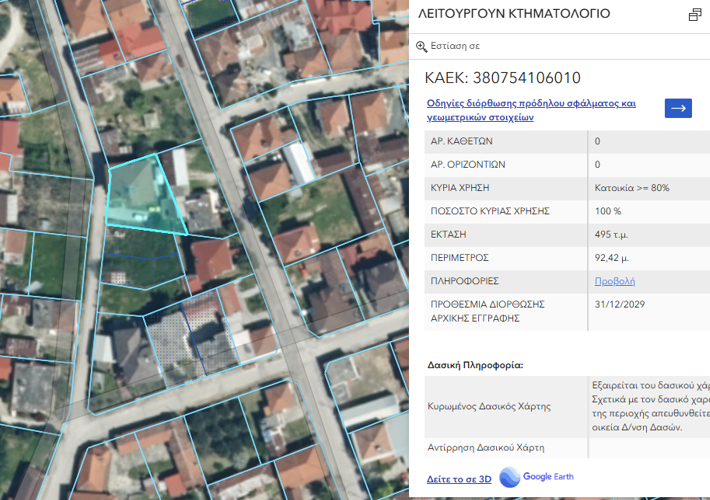Click the ΠΟΣΟΣΤΟ ΚΥΡΙΑΣ ΧΡΗΣΗΣ label
Screen dimensions: 710x500
[490, 211]
